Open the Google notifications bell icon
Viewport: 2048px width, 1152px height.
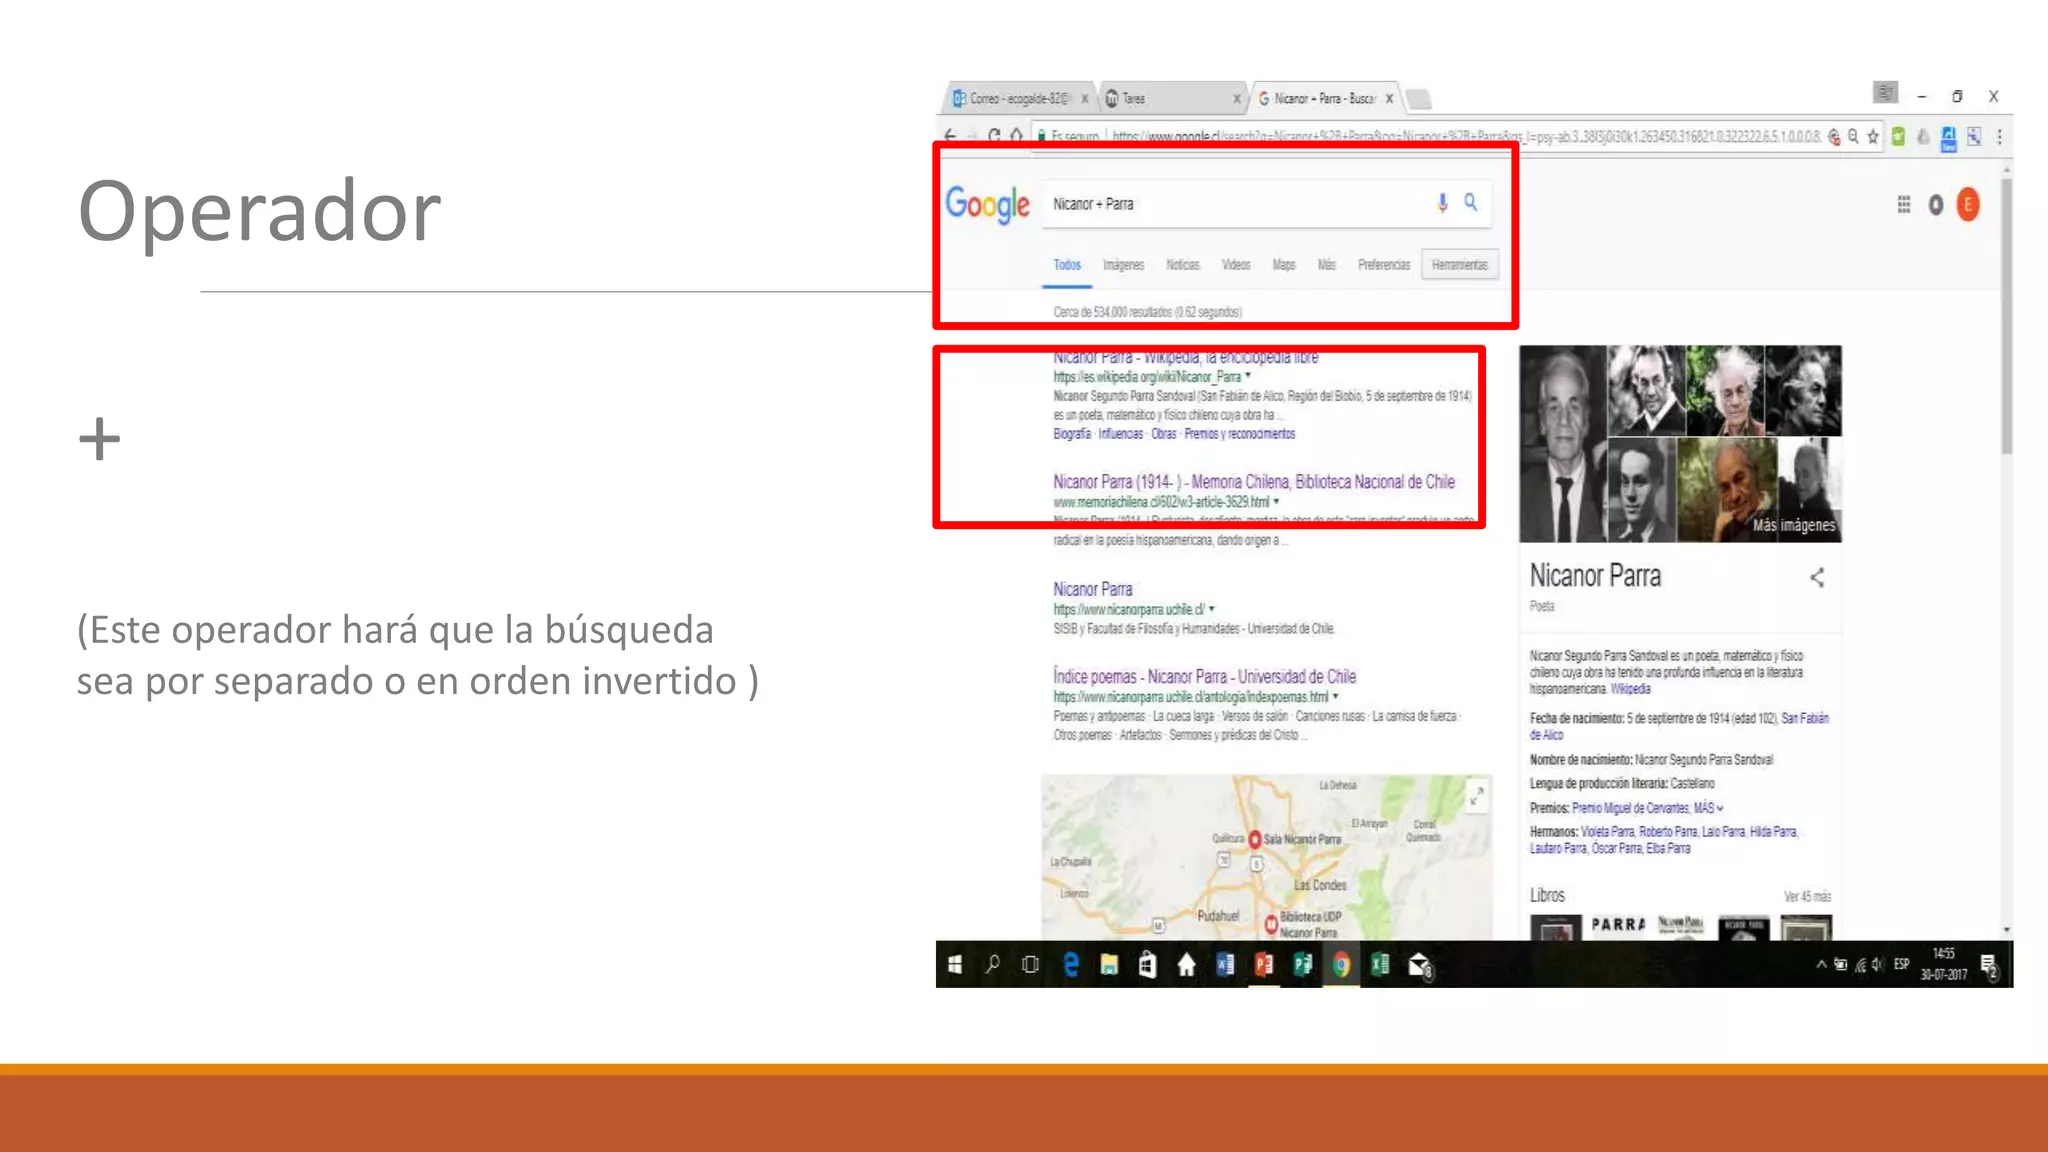(x=1936, y=205)
